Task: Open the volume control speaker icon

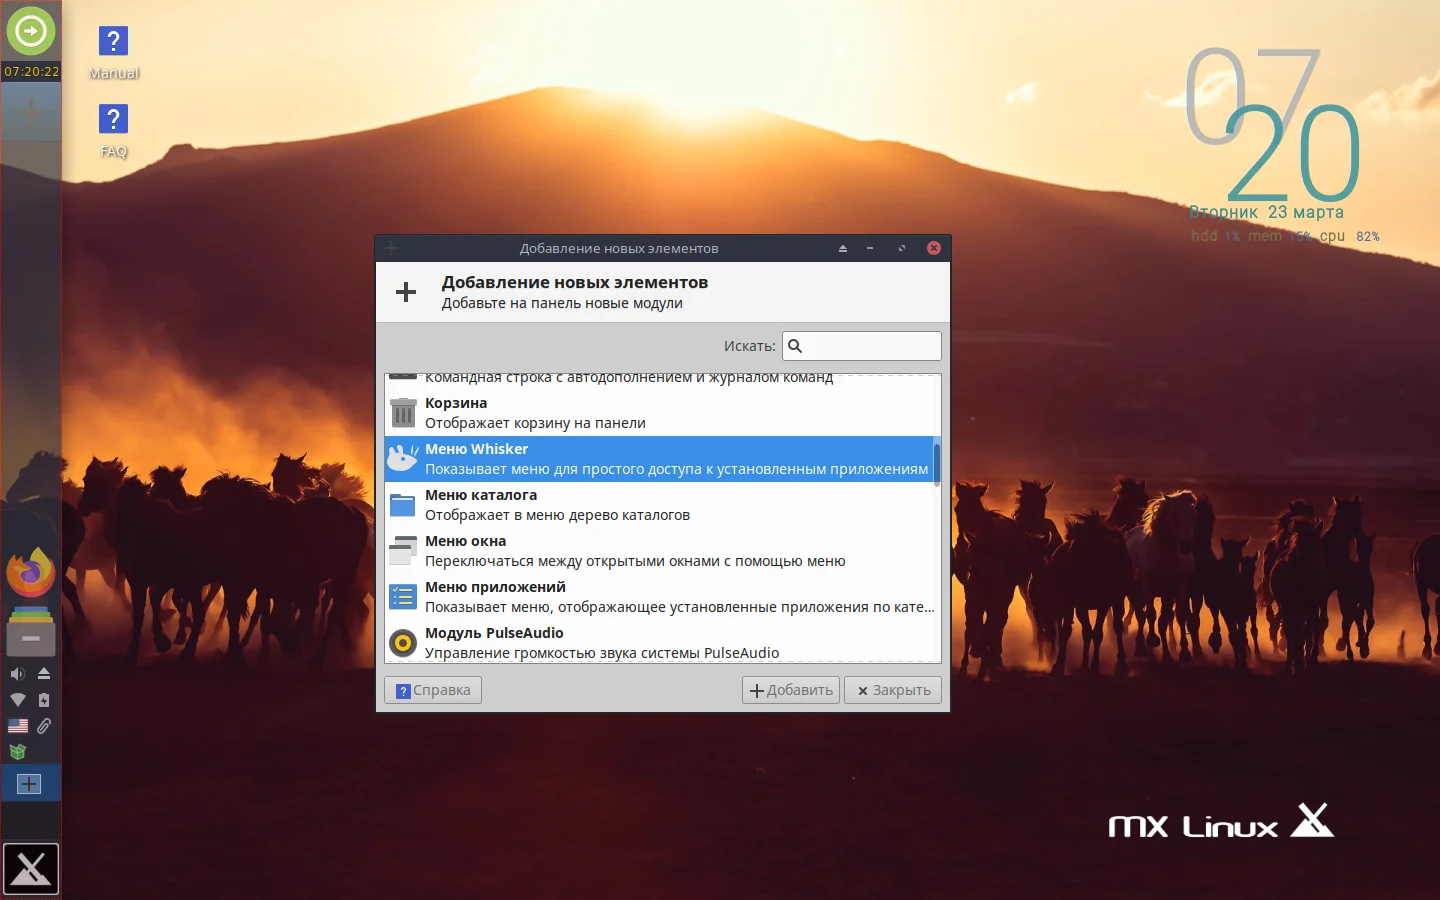Action: pyautogui.click(x=17, y=673)
